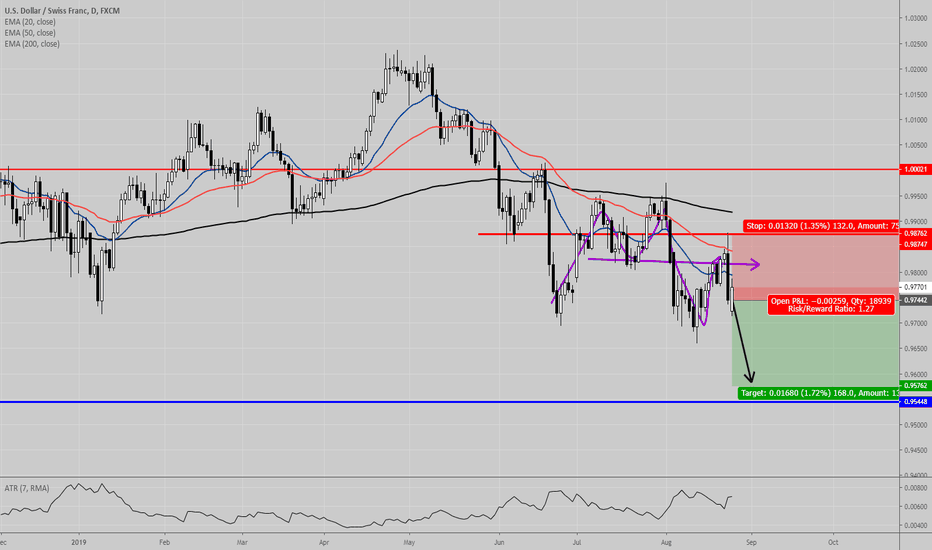Select the EMA (50, close) indicator label
932x550 pixels.
coord(30,33)
